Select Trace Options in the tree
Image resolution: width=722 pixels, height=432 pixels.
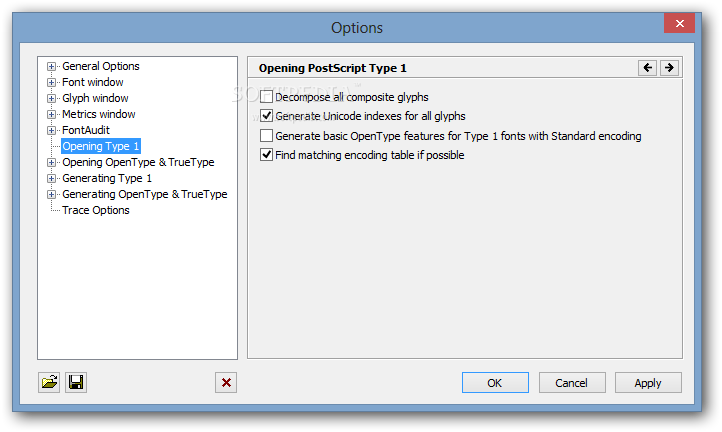coord(96,210)
